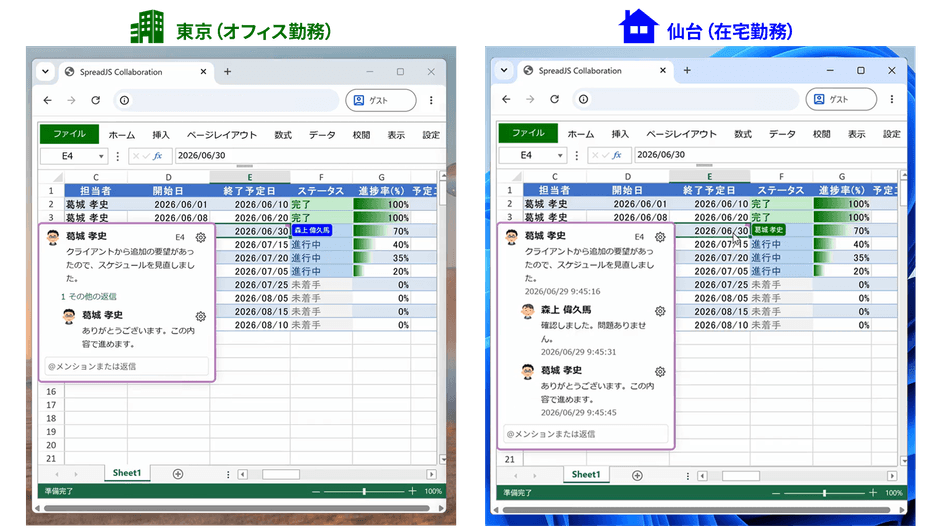The image size is (940, 529).
Task: Select データ tab in Sendai window
Action: pos(782,134)
